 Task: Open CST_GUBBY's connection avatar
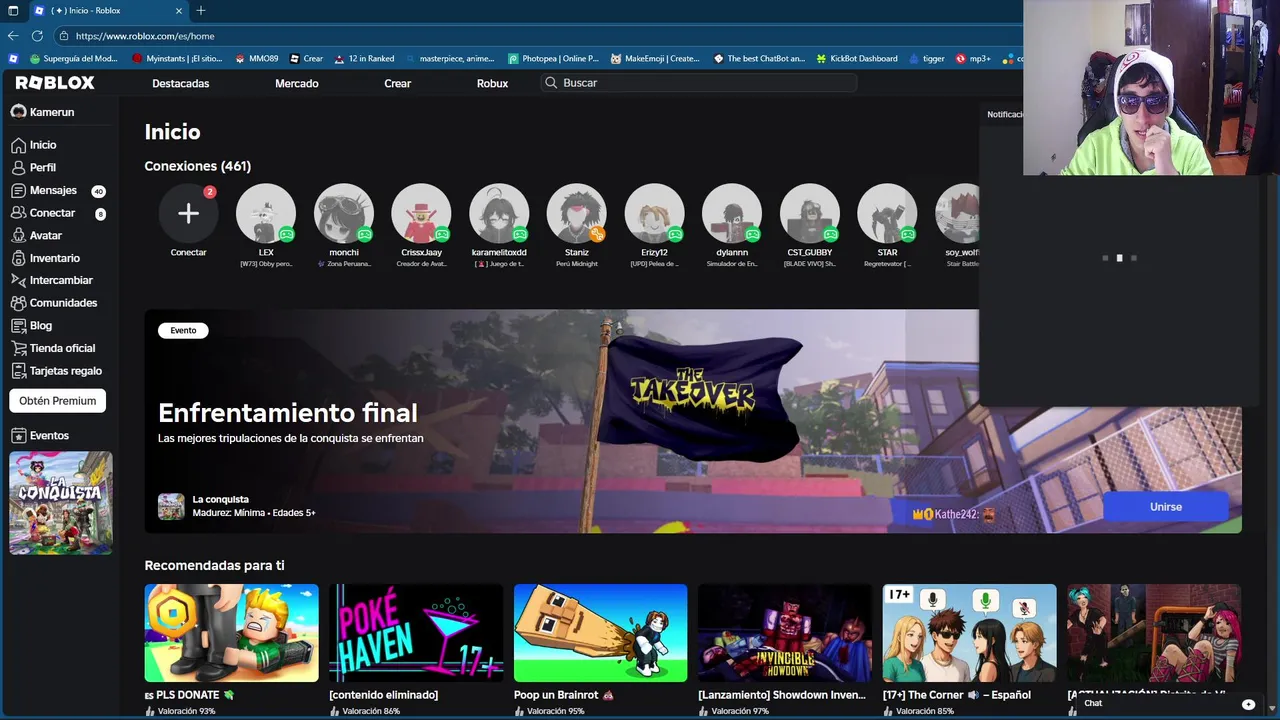coord(810,213)
